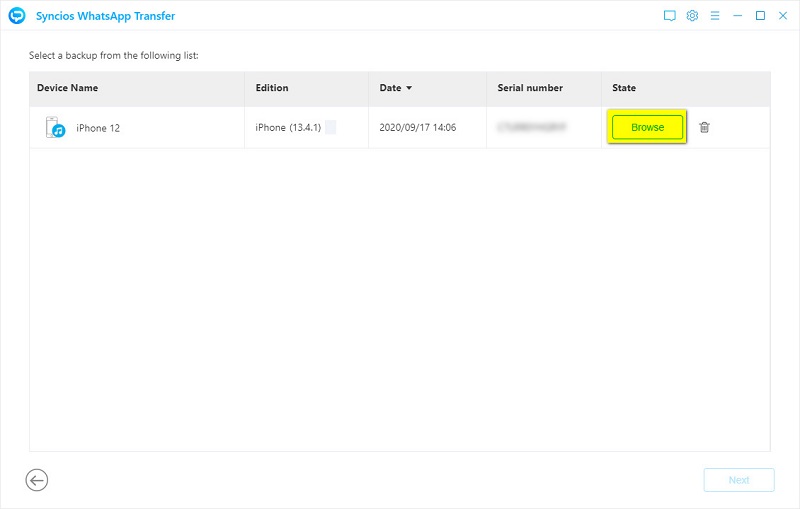The image size is (800, 509).
Task: Go back using the circular arrow button
Action: coord(37,480)
